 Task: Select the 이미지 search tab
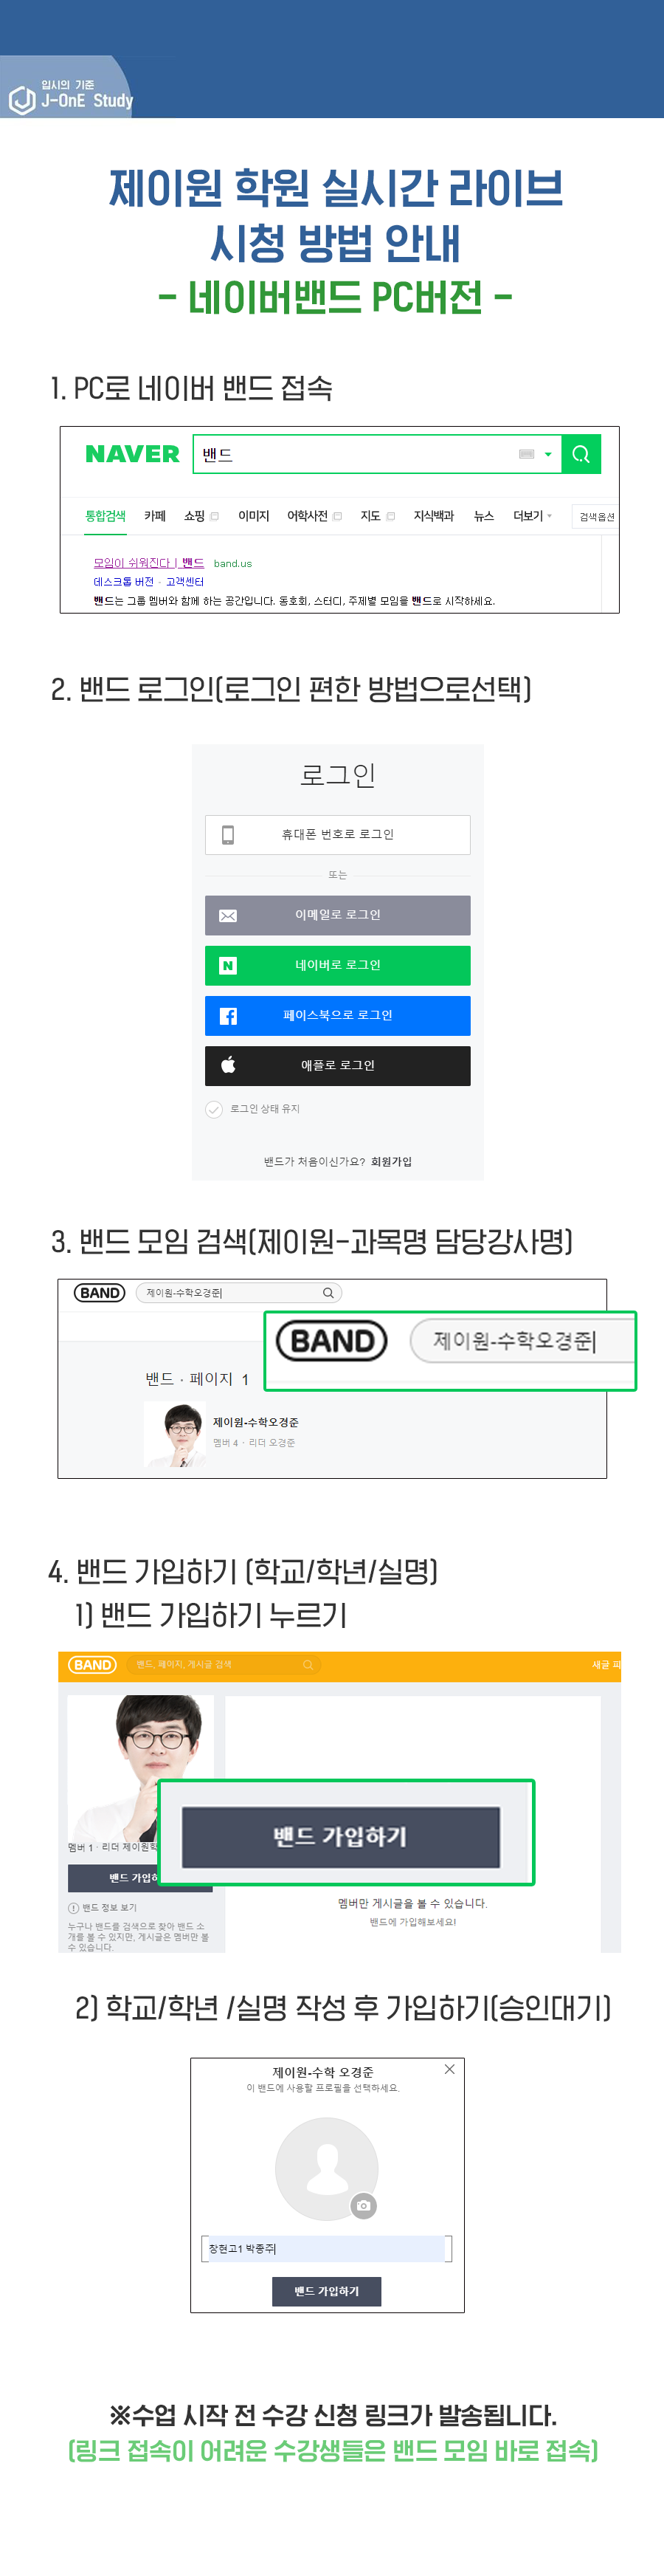click(x=254, y=516)
